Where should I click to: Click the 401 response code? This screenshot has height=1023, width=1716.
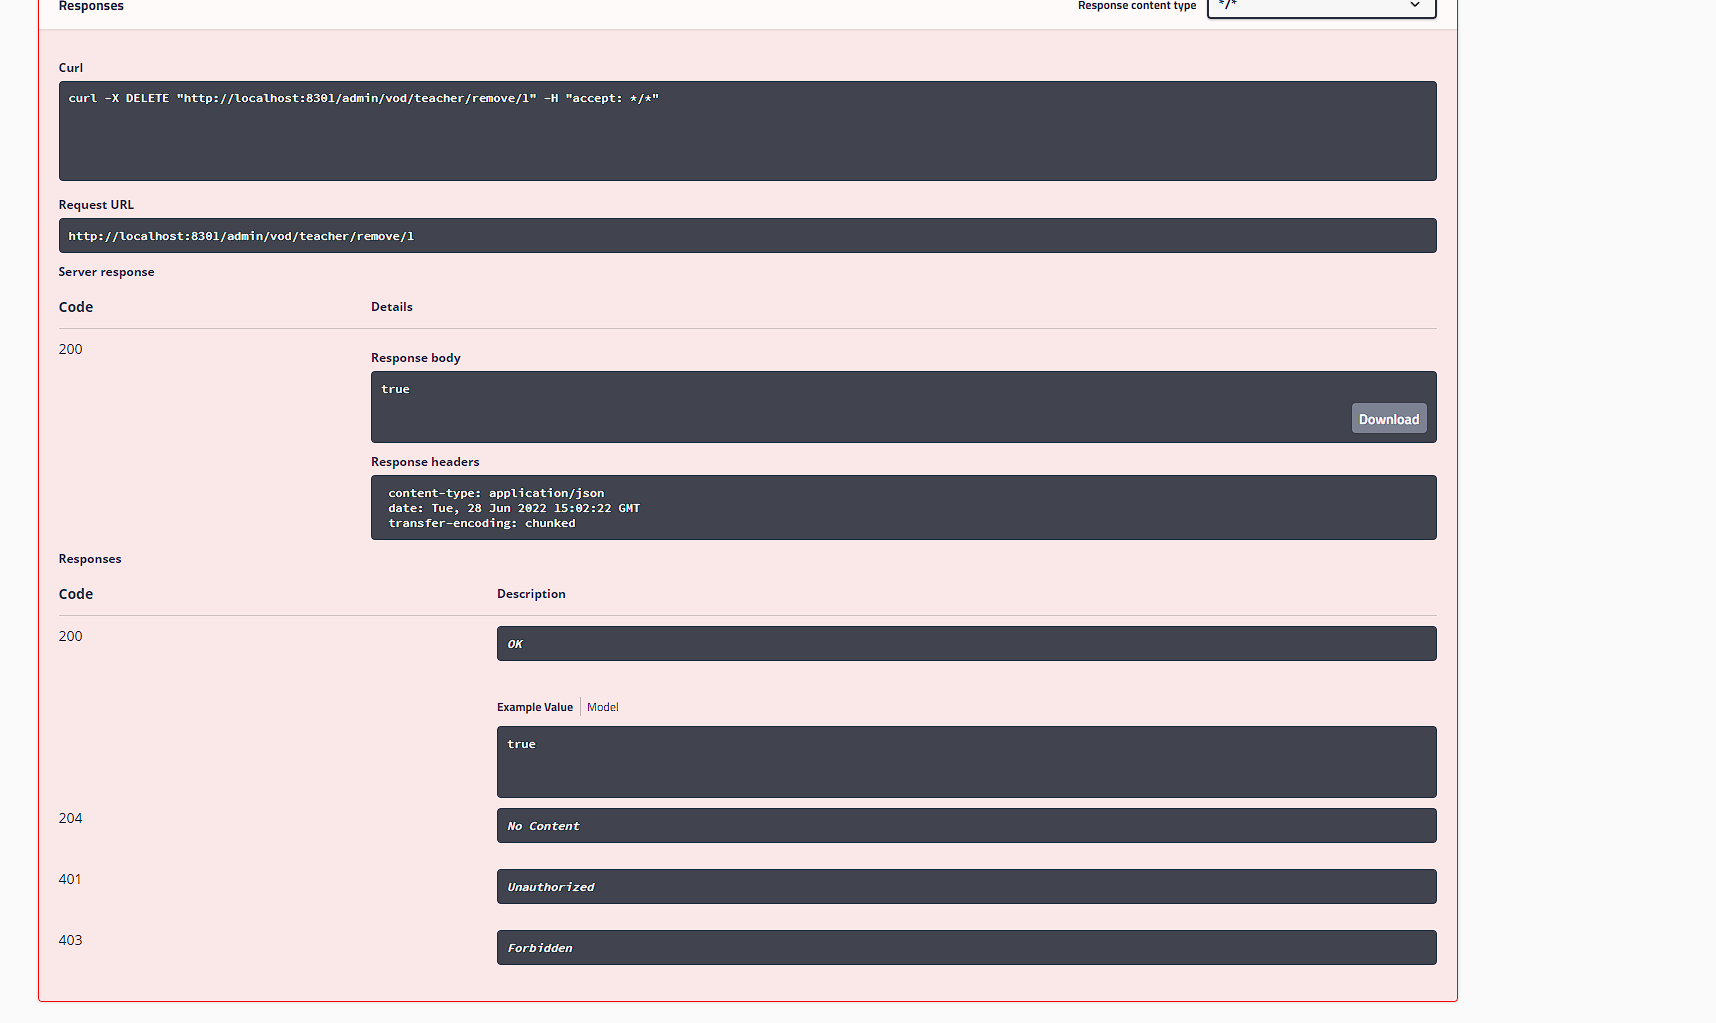pyautogui.click(x=70, y=879)
